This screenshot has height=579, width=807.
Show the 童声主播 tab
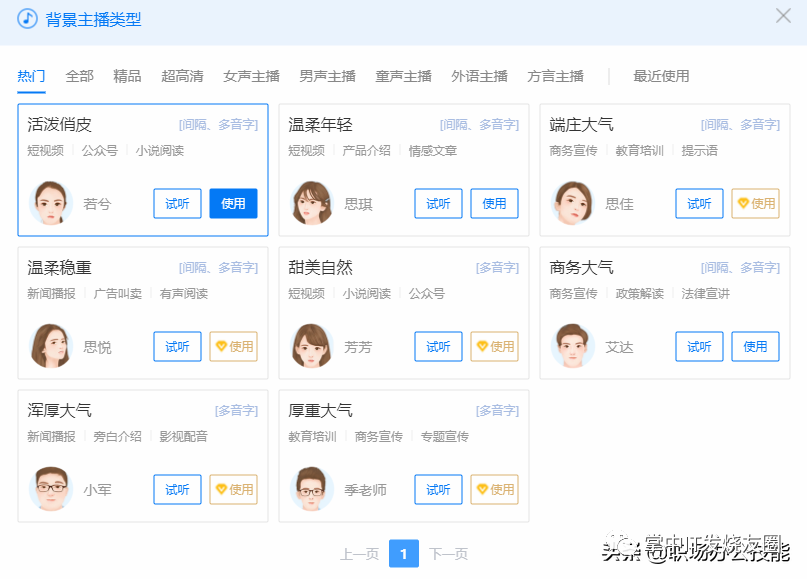coord(404,76)
